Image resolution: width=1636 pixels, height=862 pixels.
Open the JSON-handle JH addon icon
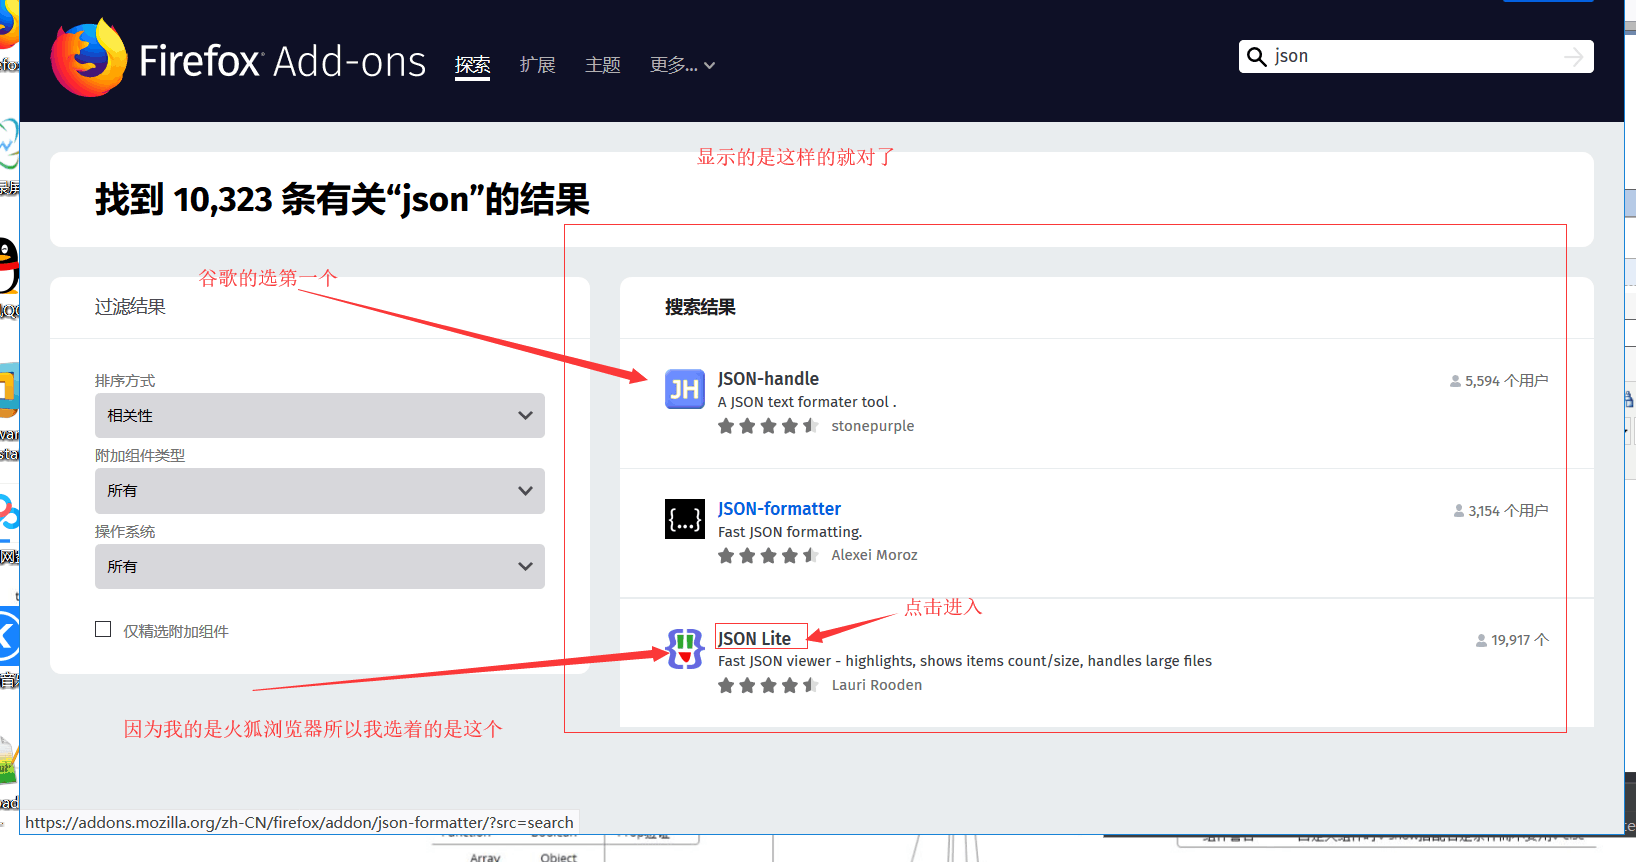685,389
